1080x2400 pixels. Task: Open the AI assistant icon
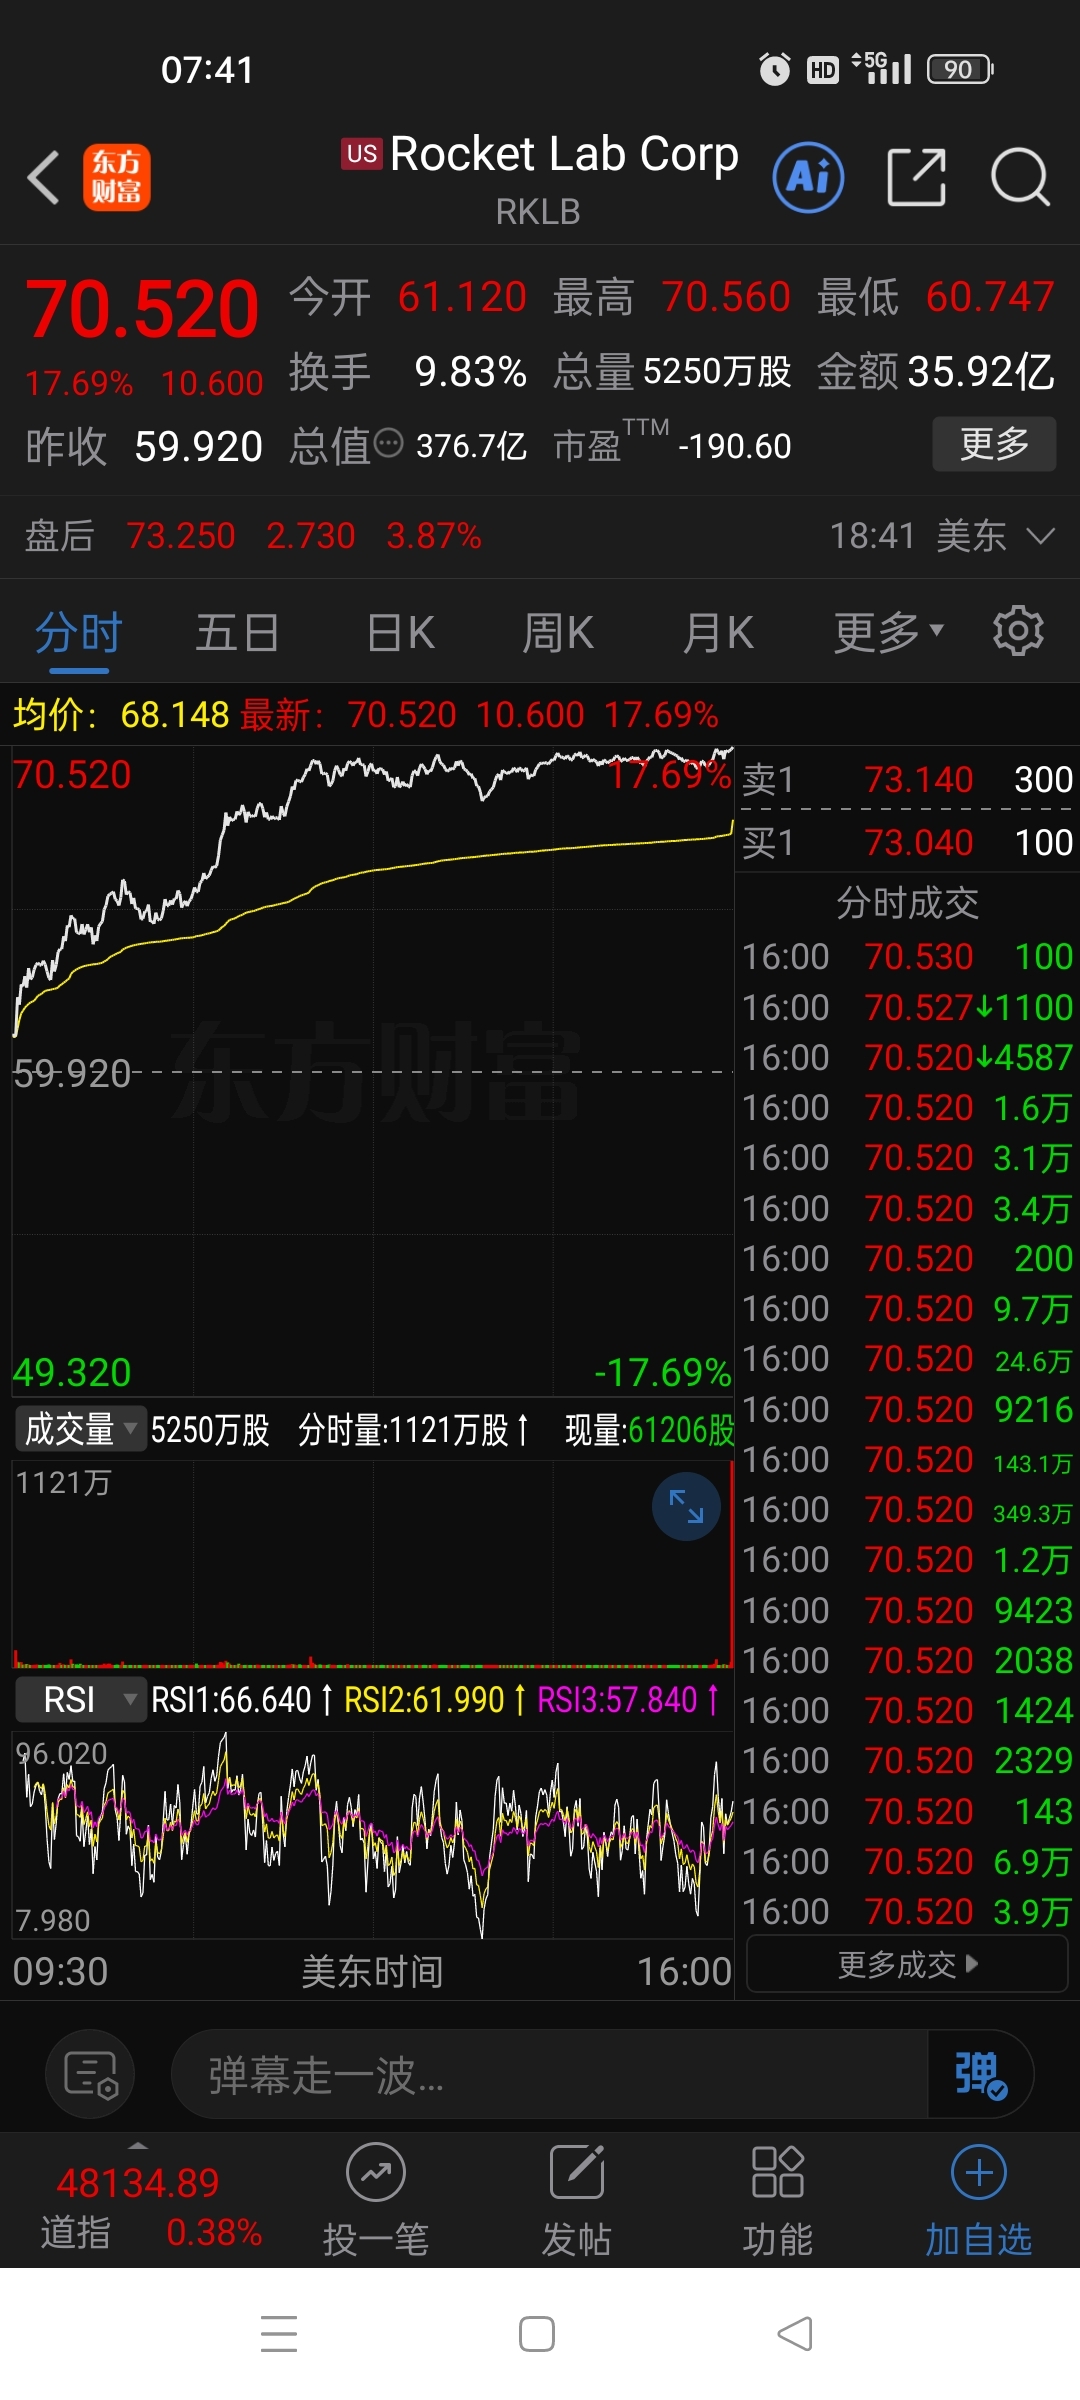808,178
